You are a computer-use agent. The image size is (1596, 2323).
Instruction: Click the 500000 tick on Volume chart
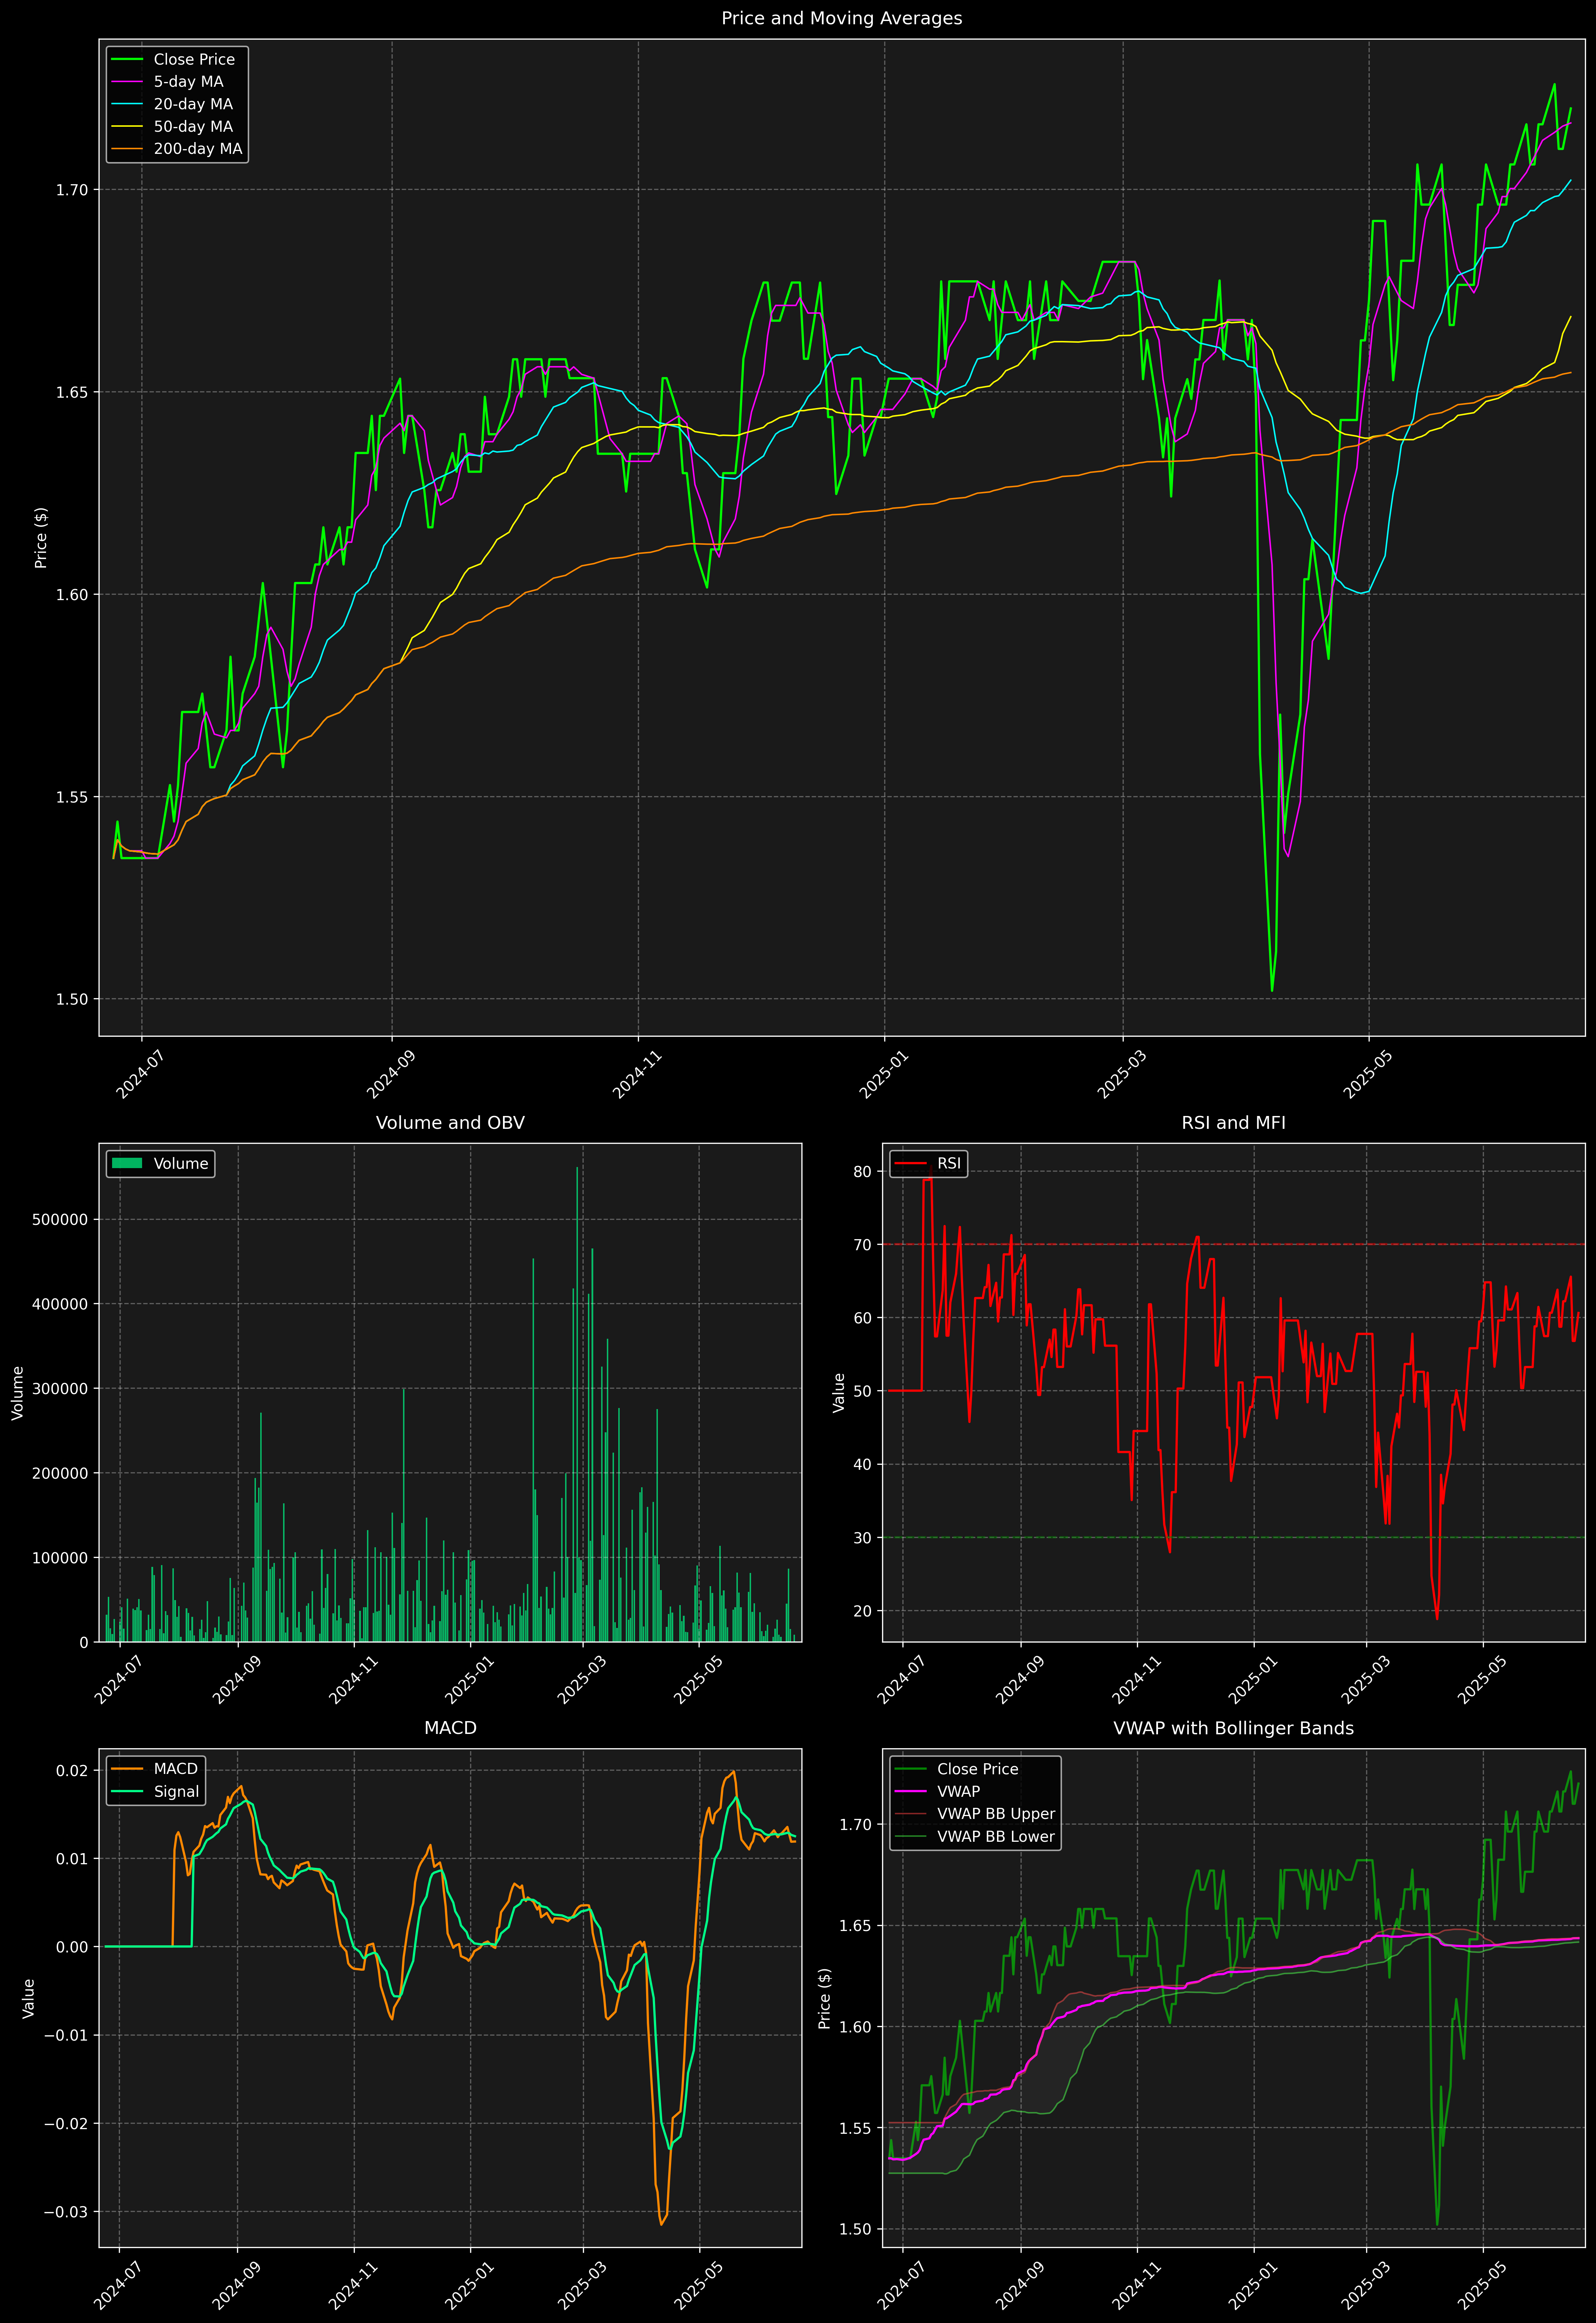pos(60,1220)
